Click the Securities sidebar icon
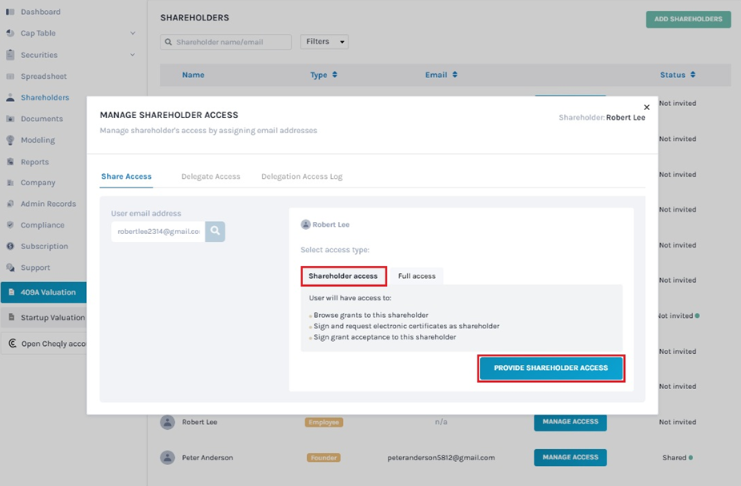The height and width of the screenshot is (486, 741). (x=11, y=55)
